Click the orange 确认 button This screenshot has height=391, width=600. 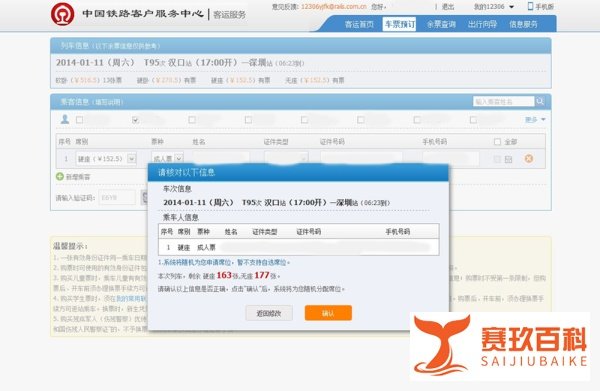(x=328, y=313)
